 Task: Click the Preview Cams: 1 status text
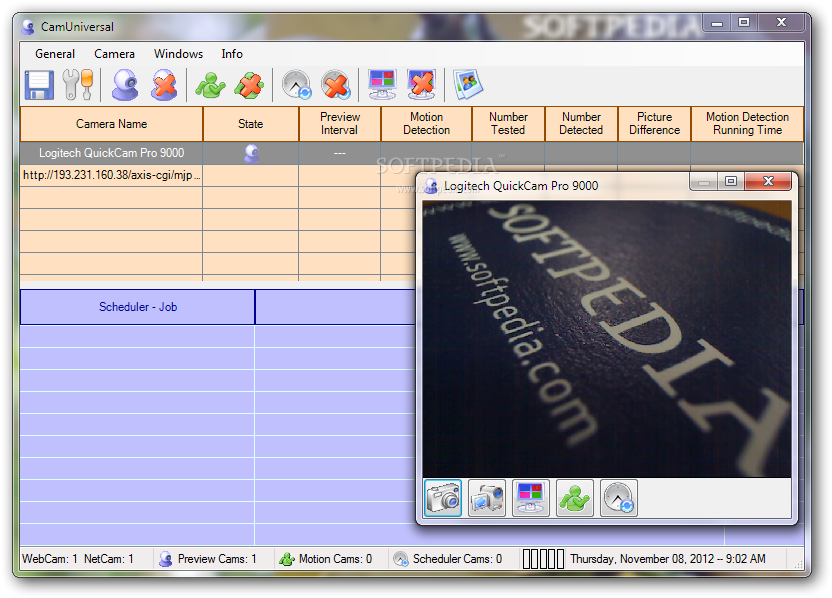[x=217, y=559]
